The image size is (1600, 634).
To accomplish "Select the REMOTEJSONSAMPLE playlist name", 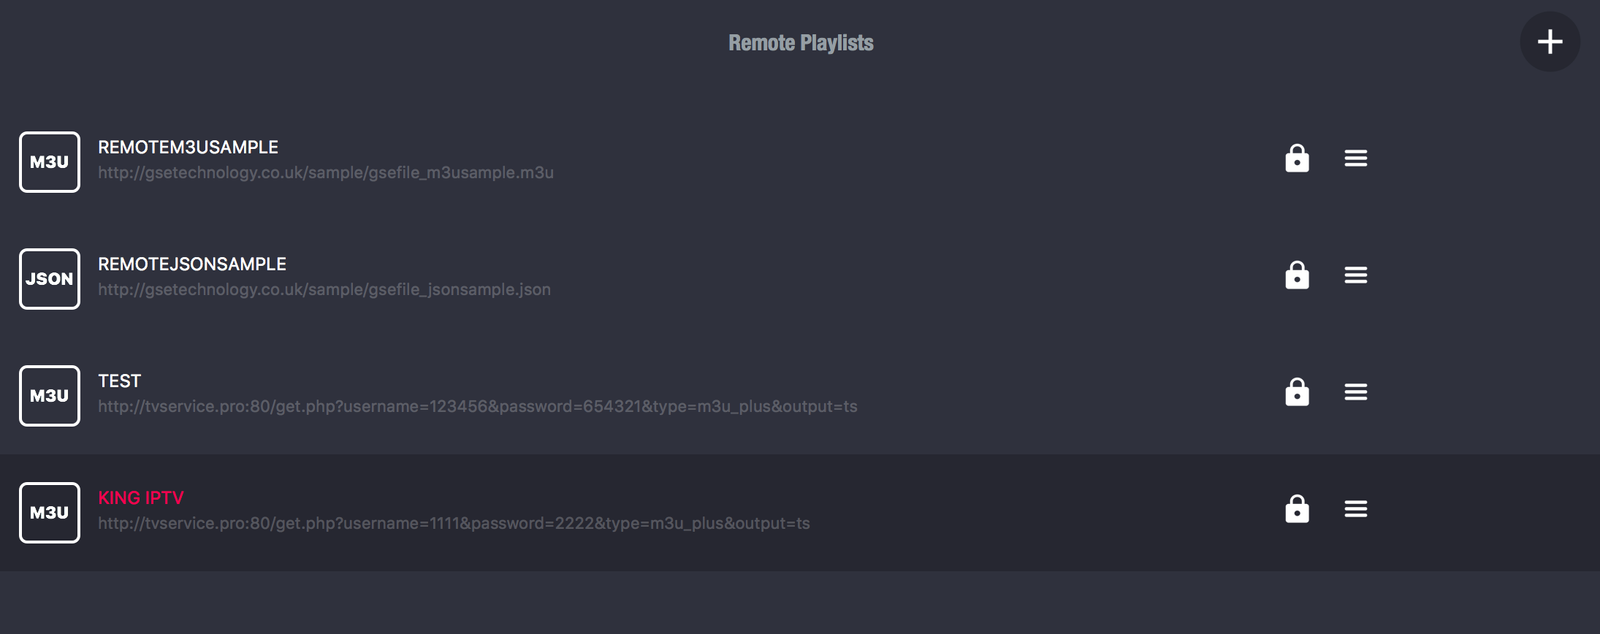I will 192,264.
